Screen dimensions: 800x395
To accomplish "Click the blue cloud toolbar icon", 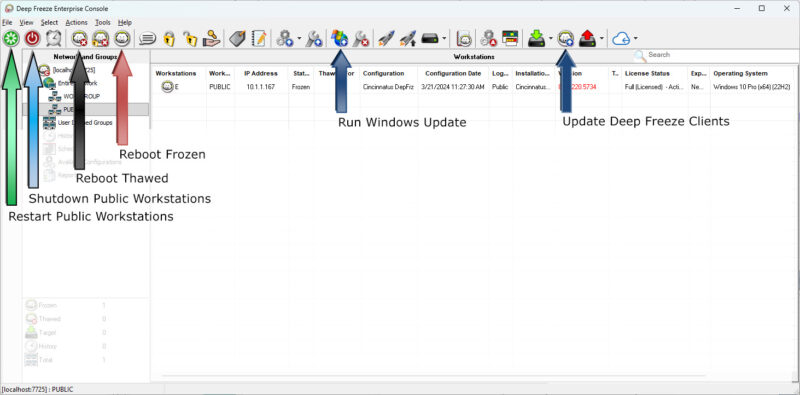I will click(621, 38).
